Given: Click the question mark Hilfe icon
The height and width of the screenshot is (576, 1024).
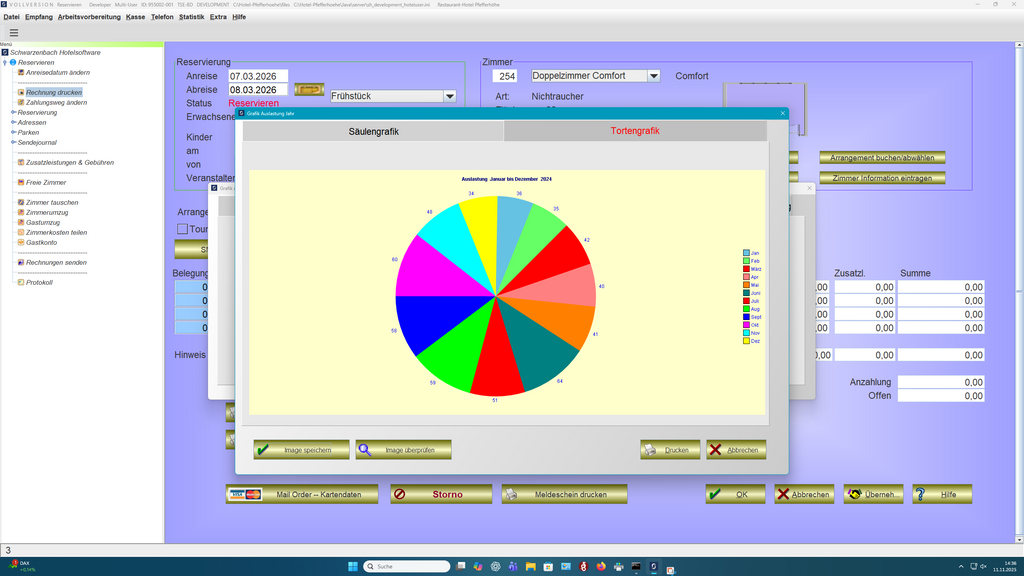Looking at the screenshot, I should click(921, 493).
